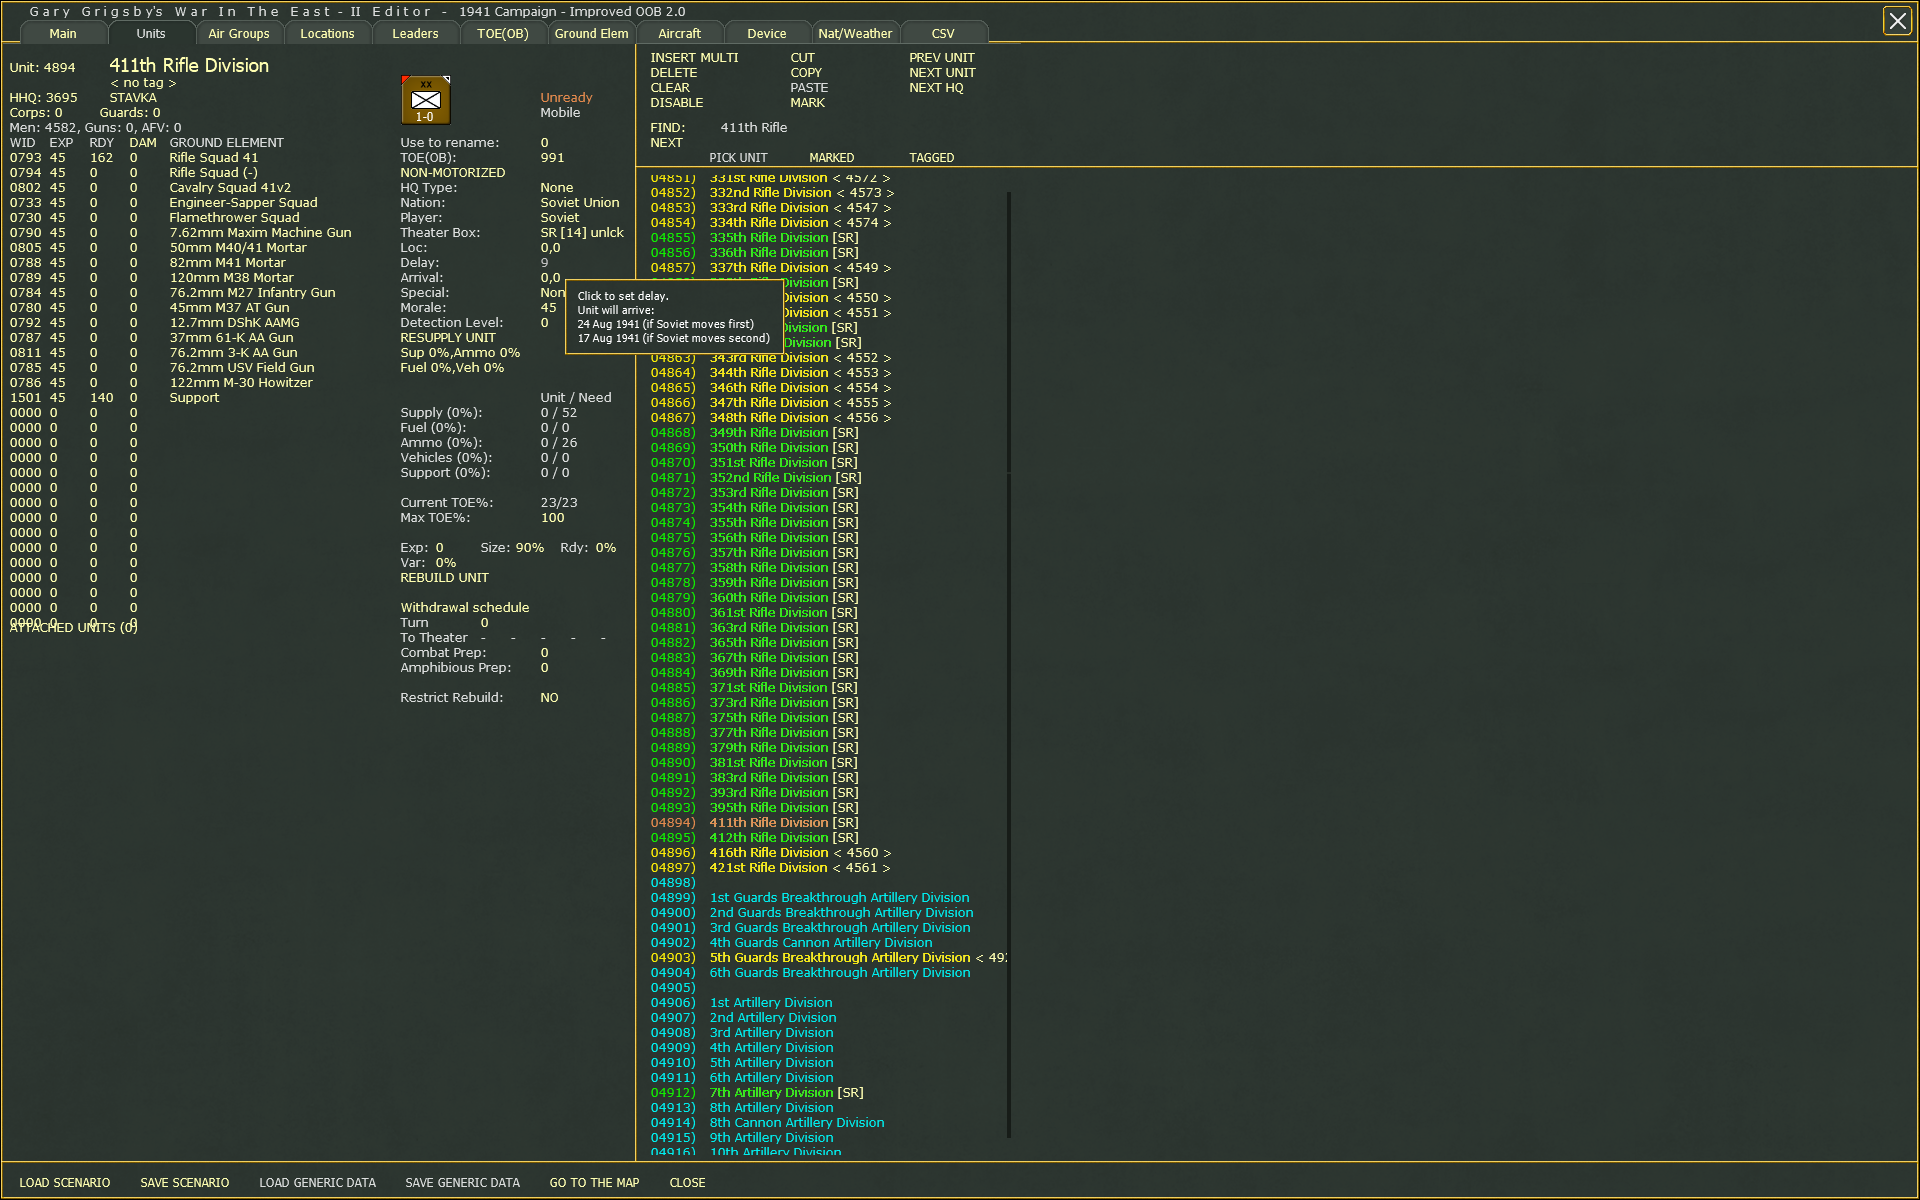Image resolution: width=1920 pixels, height=1200 pixels.
Task: Click the < no tag > label
Action: coord(143,83)
